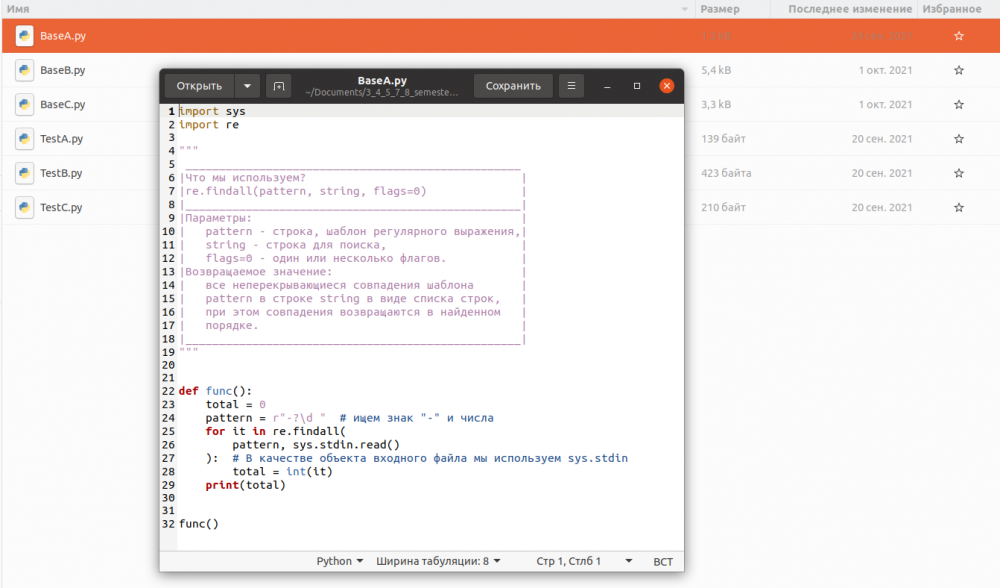Toggle favorite star for BaseC.py
The width and height of the screenshot is (1000, 588).
click(x=958, y=104)
